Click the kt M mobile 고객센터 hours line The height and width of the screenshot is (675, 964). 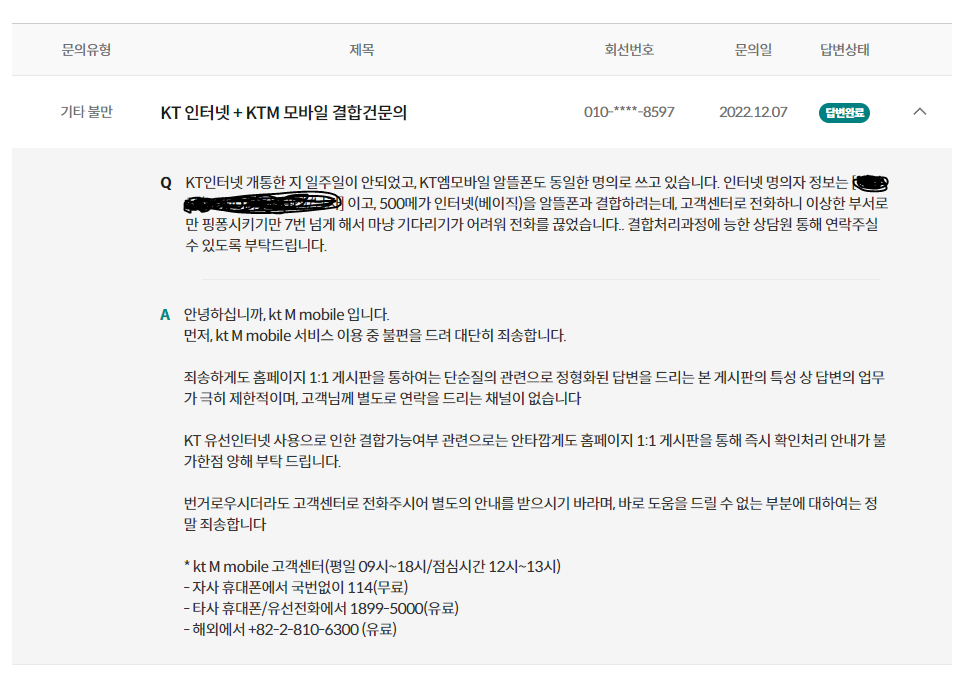click(x=372, y=566)
